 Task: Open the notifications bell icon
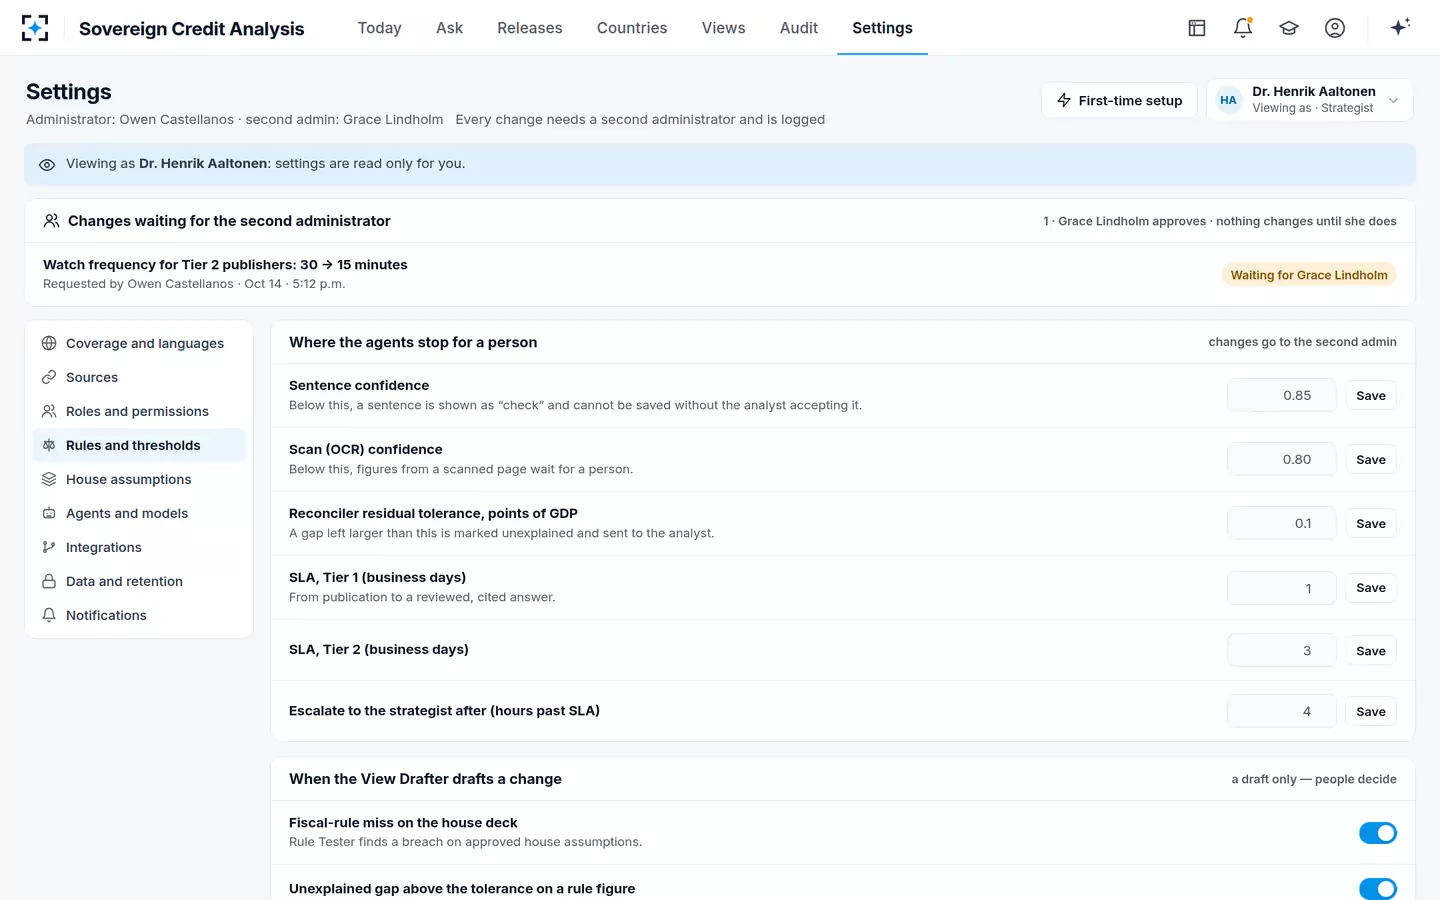1243,28
